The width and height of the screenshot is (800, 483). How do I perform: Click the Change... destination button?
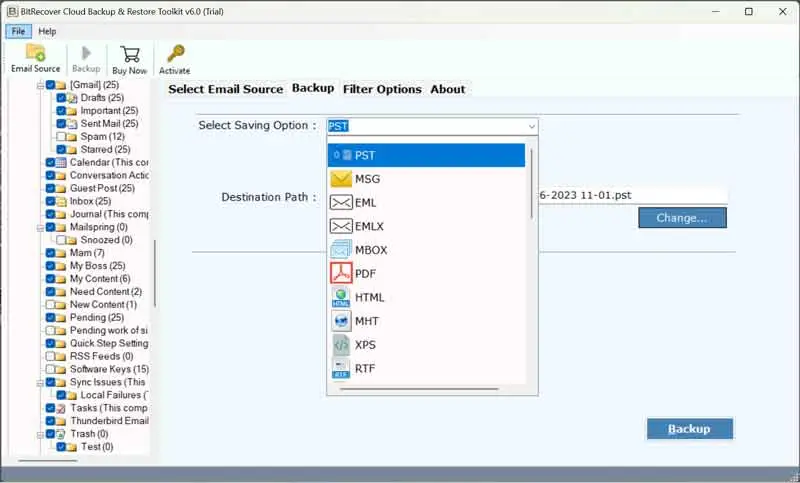tap(682, 218)
